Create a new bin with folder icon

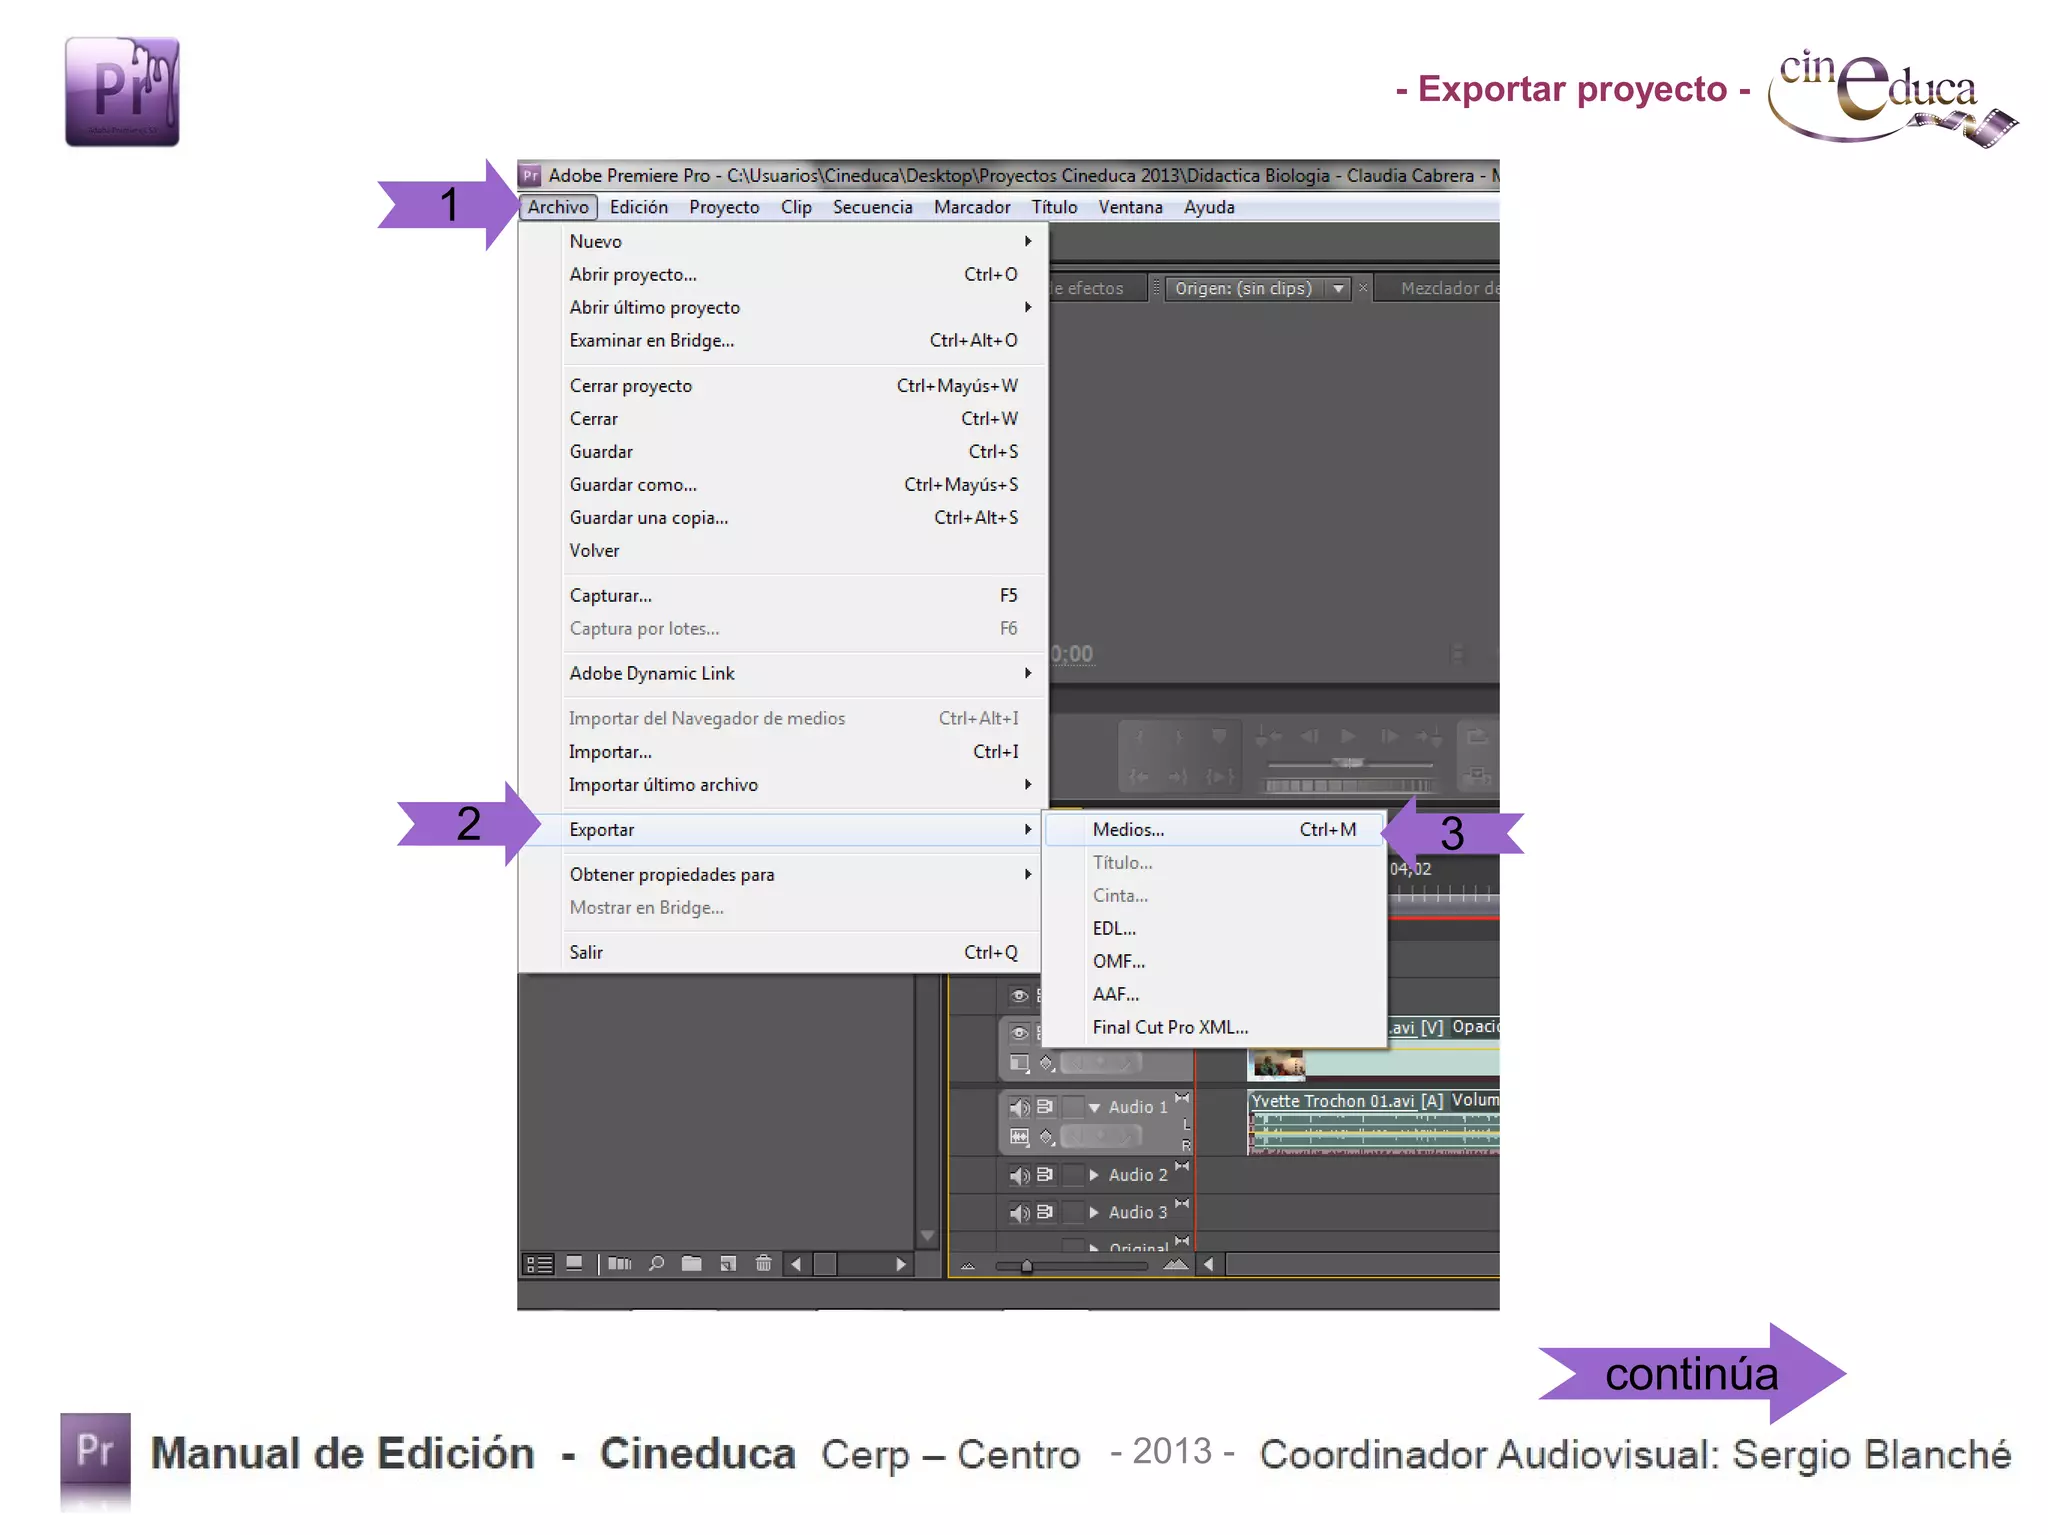(691, 1264)
